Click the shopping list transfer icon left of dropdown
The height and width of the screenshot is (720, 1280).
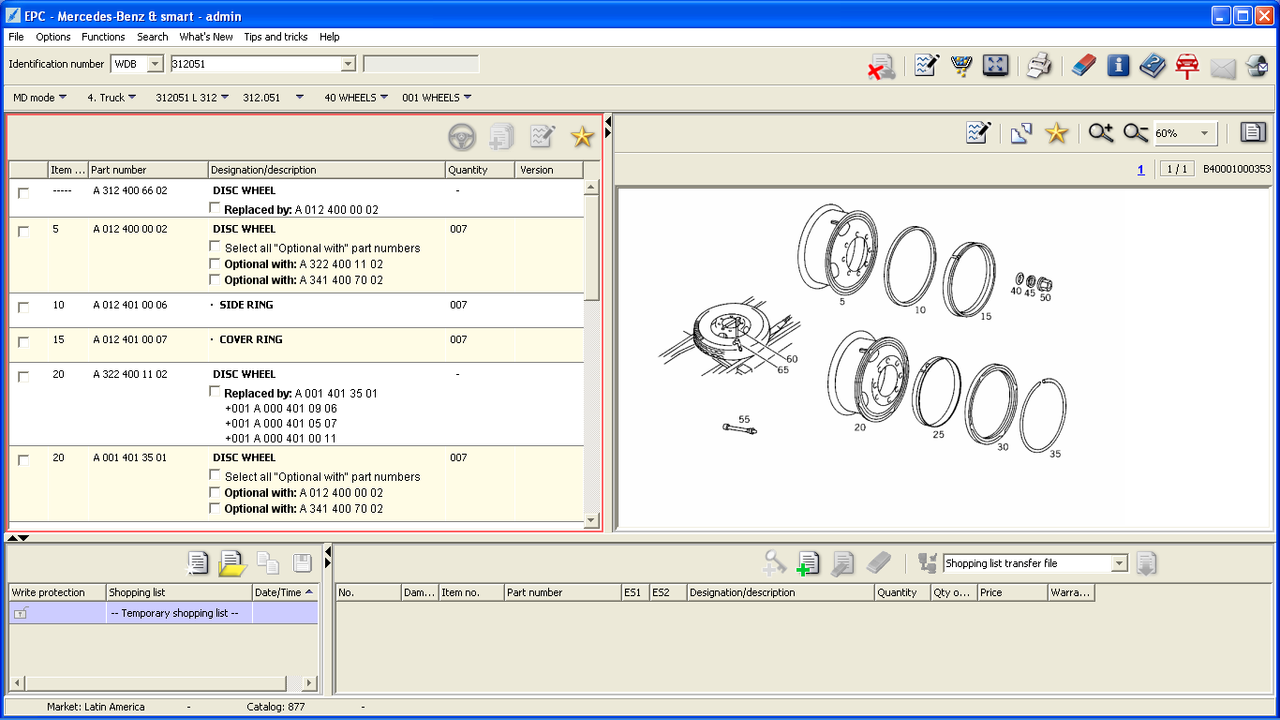(927, 563)
